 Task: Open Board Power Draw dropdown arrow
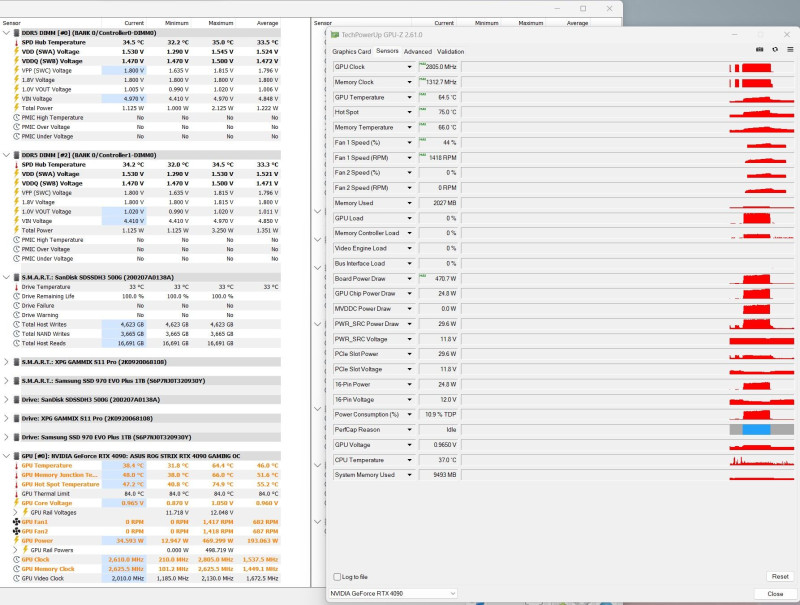(x=409, y=279)
